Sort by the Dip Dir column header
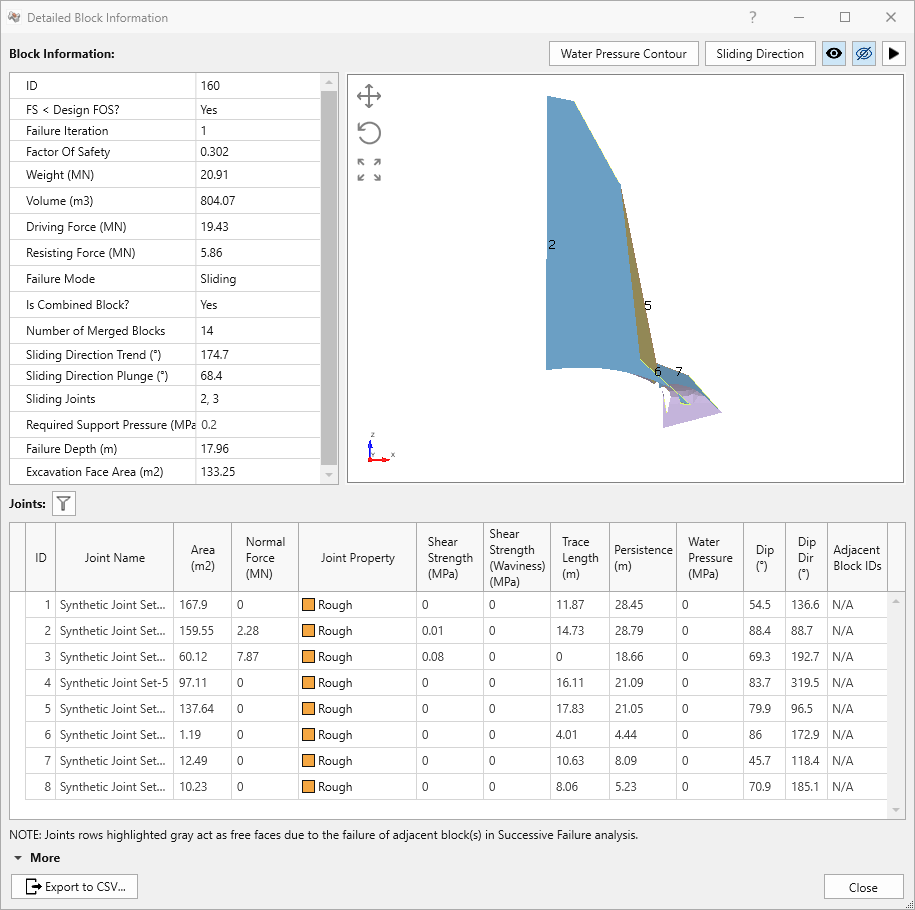The width and height of the screenshot is (915, 910). pyautogui.click(x=806, y=557)
